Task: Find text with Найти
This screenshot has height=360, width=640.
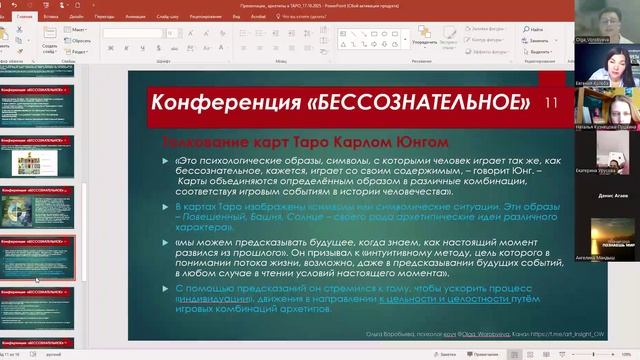Action: pos(533,29)
